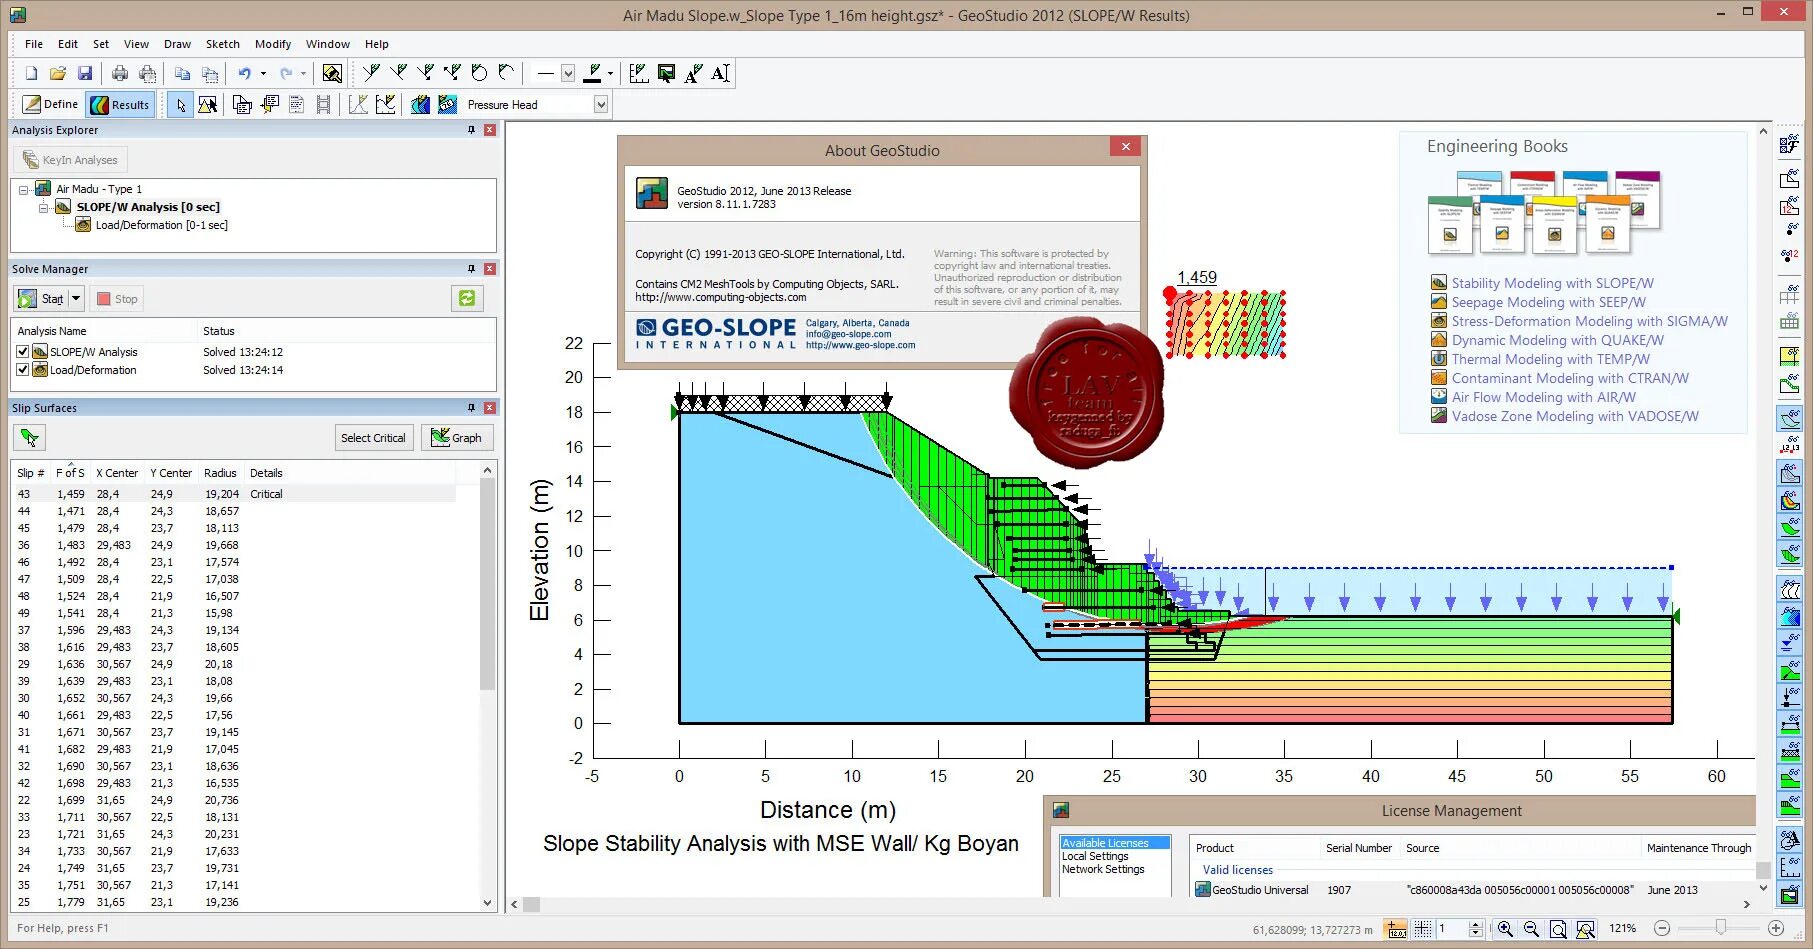Select the sketch arc tool

tap(506, 73)
